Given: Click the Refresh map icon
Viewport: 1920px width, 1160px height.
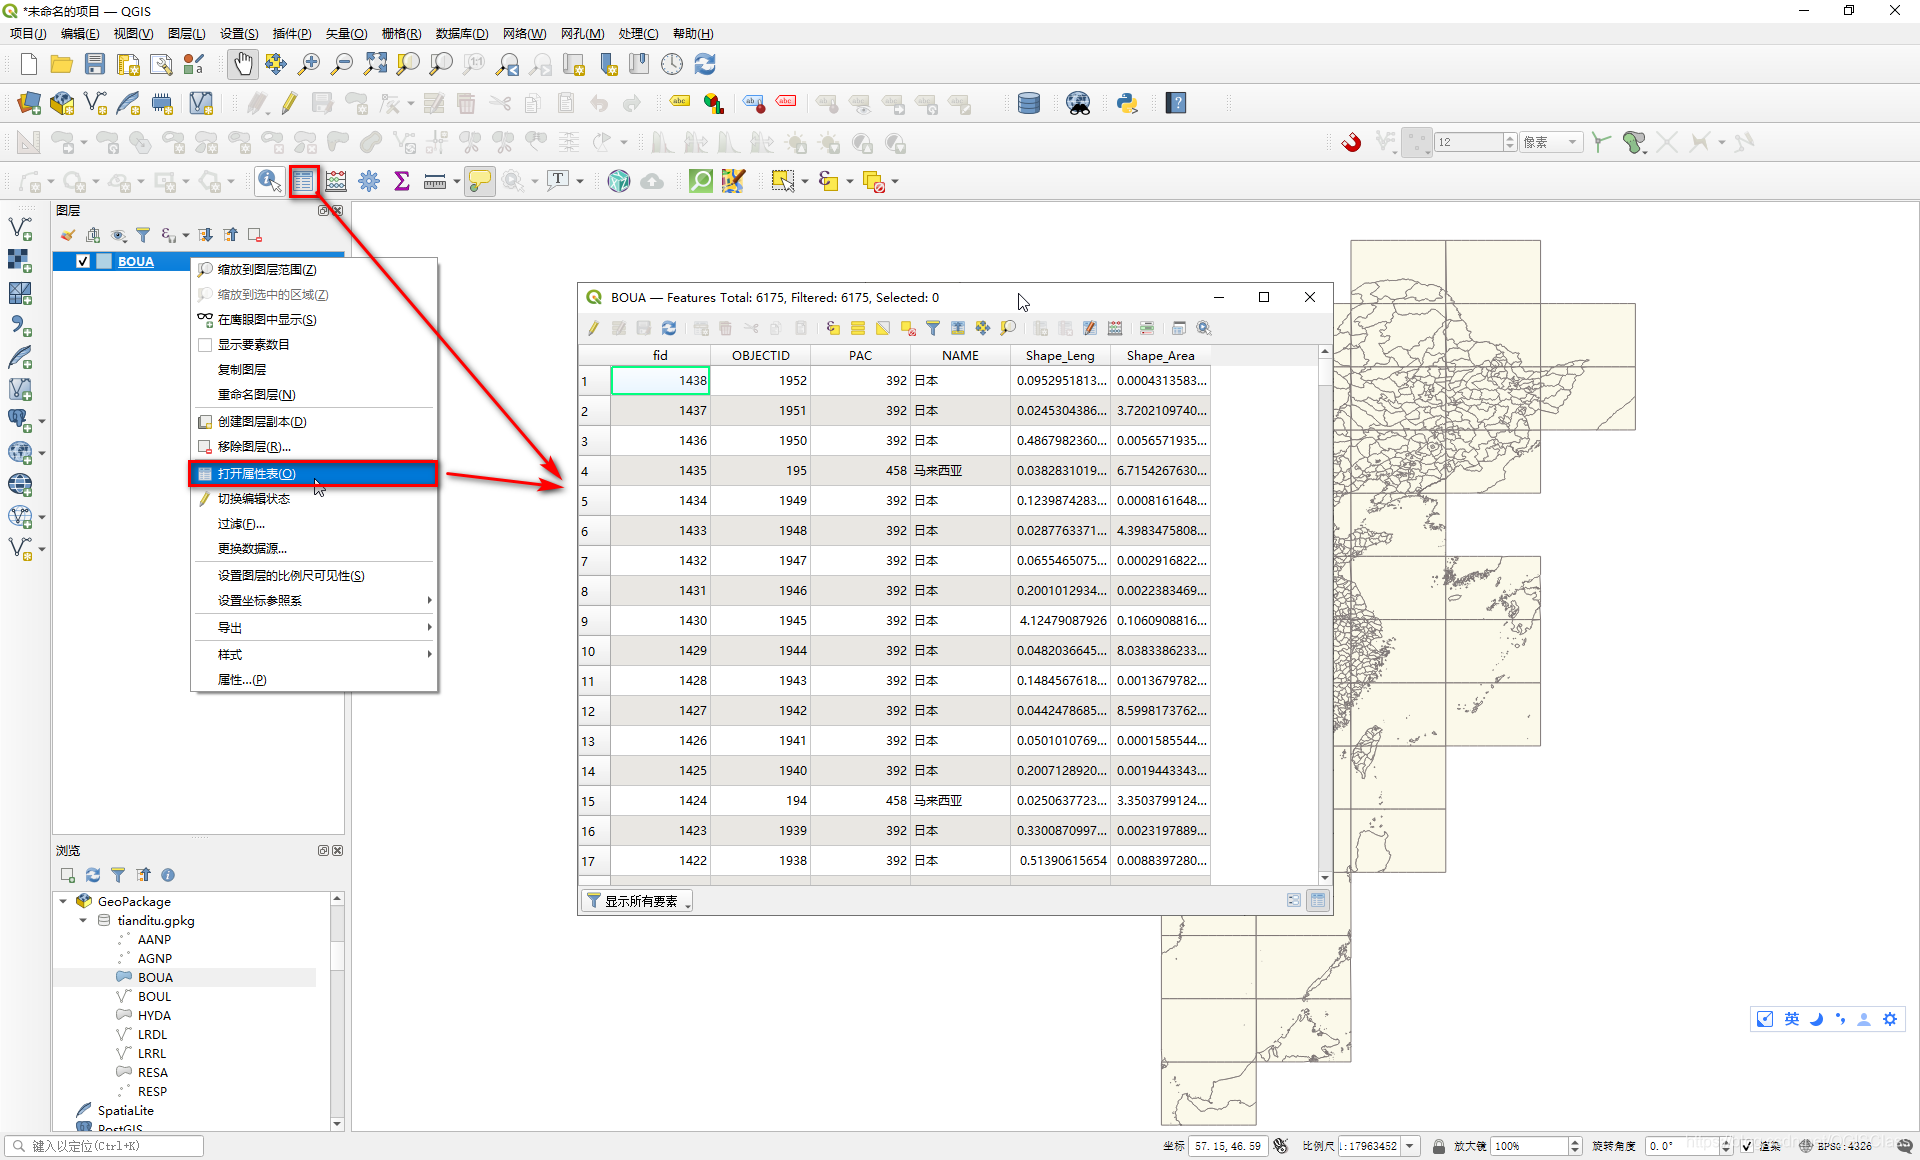Looking at the screenshot, I should (x=705, y=65).
